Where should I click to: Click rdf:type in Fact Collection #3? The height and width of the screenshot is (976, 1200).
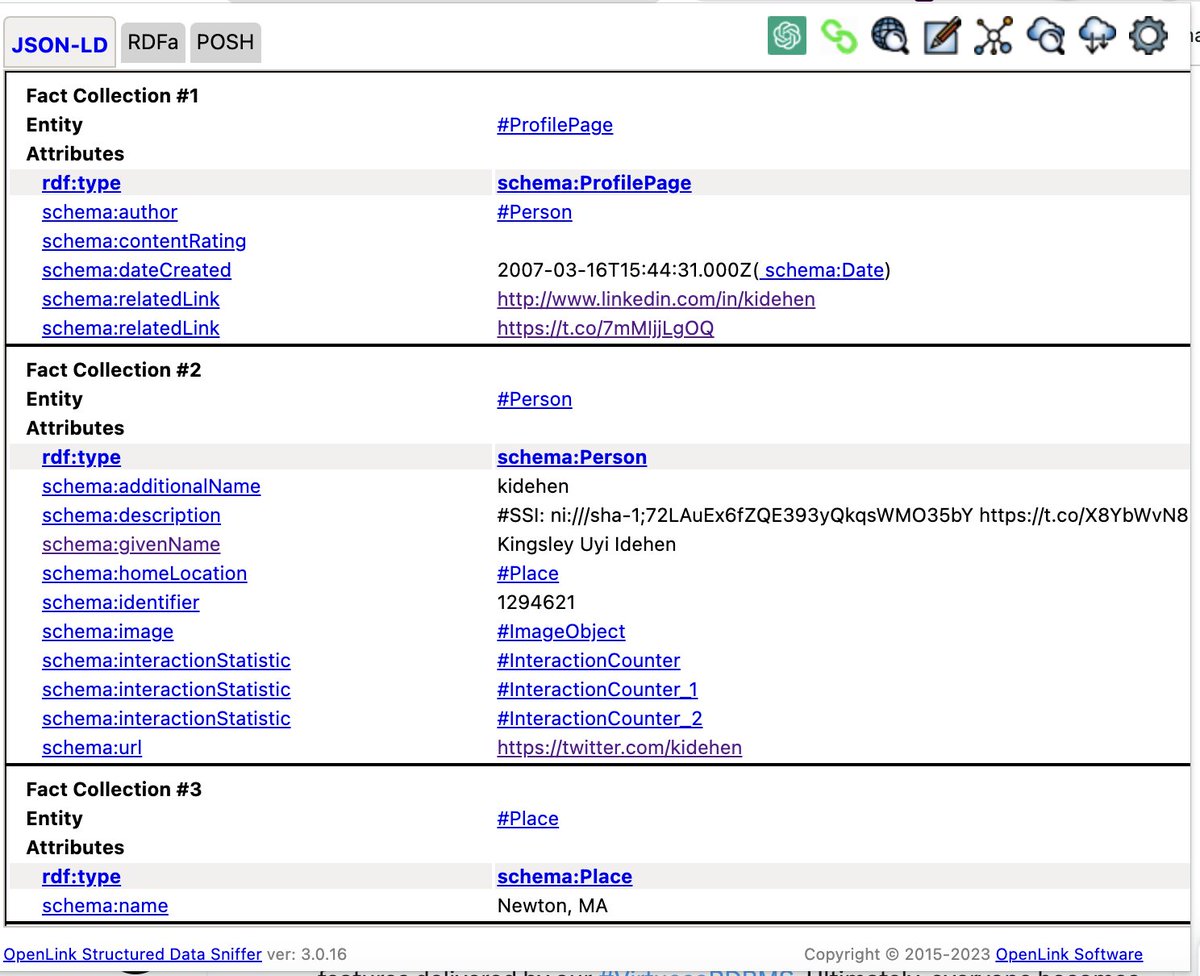coord(81,876)
